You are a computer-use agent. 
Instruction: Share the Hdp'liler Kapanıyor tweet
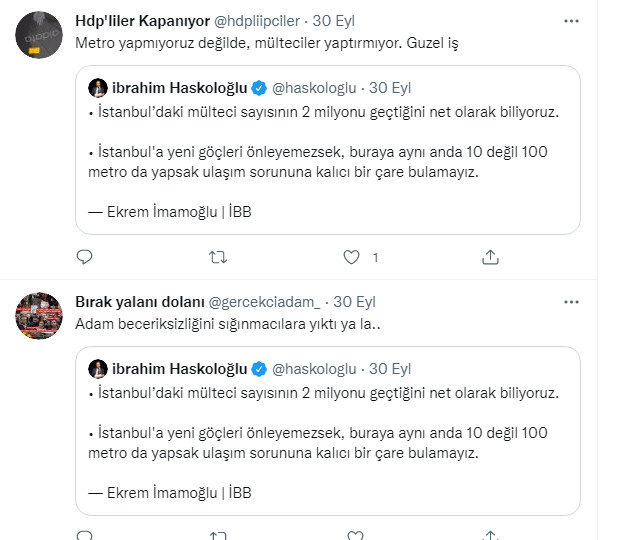click(490, 257)
